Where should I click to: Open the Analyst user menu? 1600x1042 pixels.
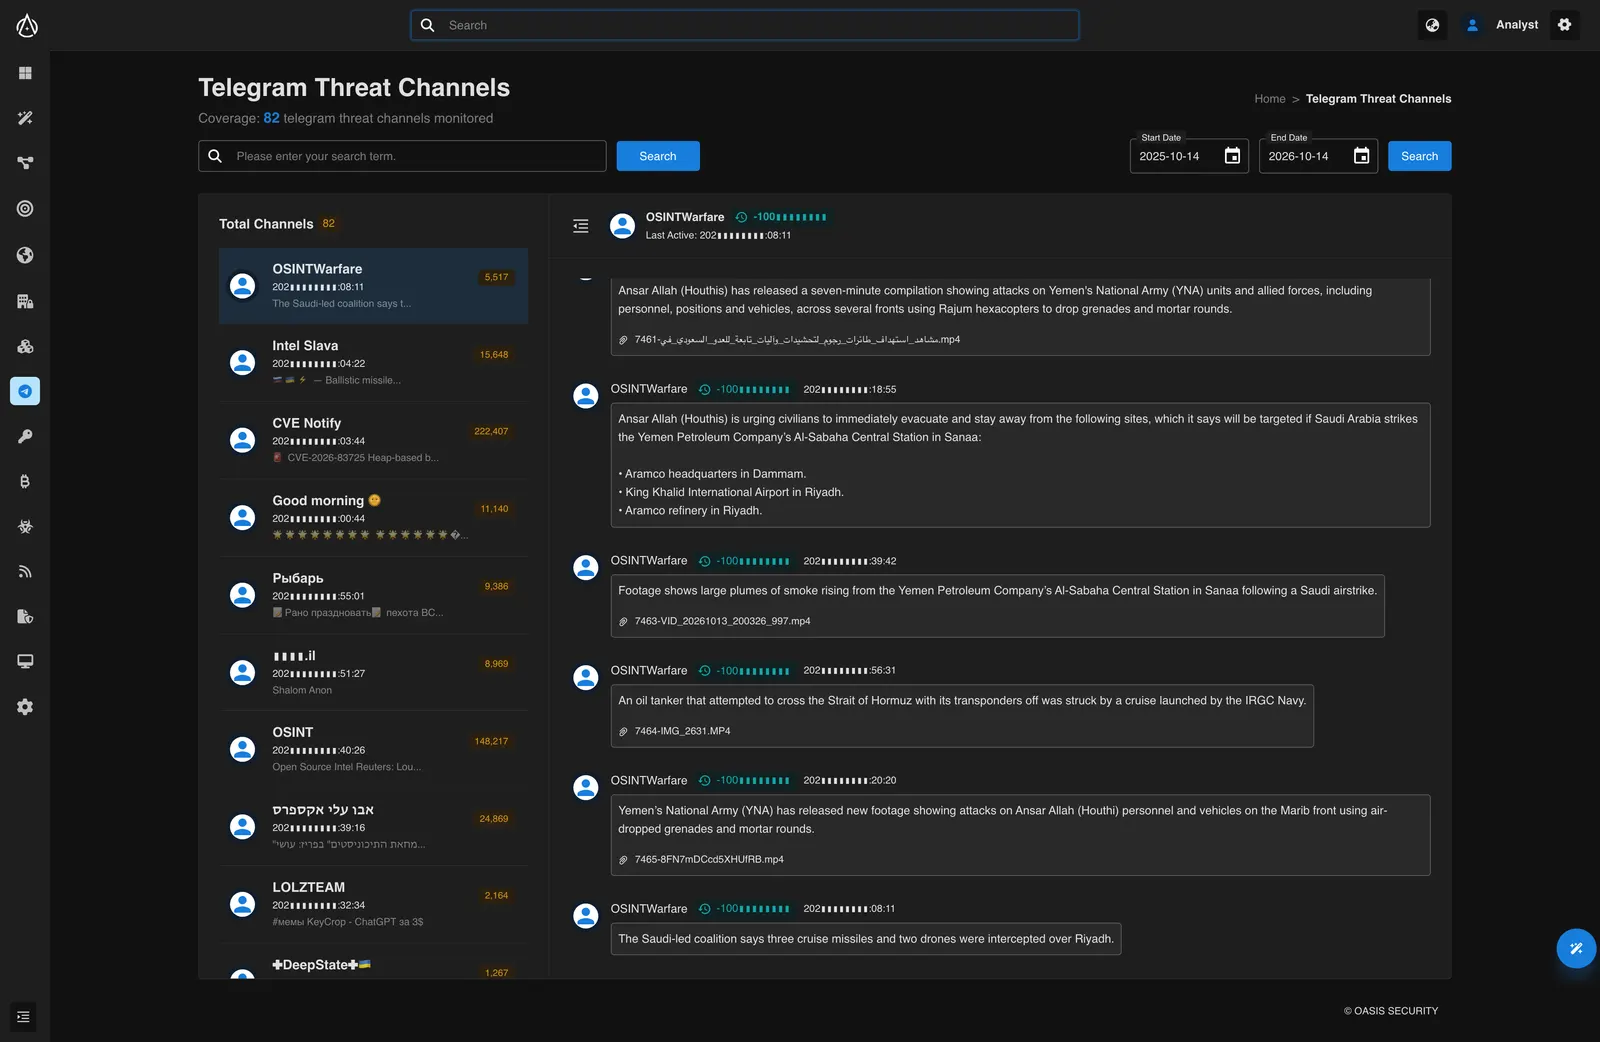pos(1502,25)
